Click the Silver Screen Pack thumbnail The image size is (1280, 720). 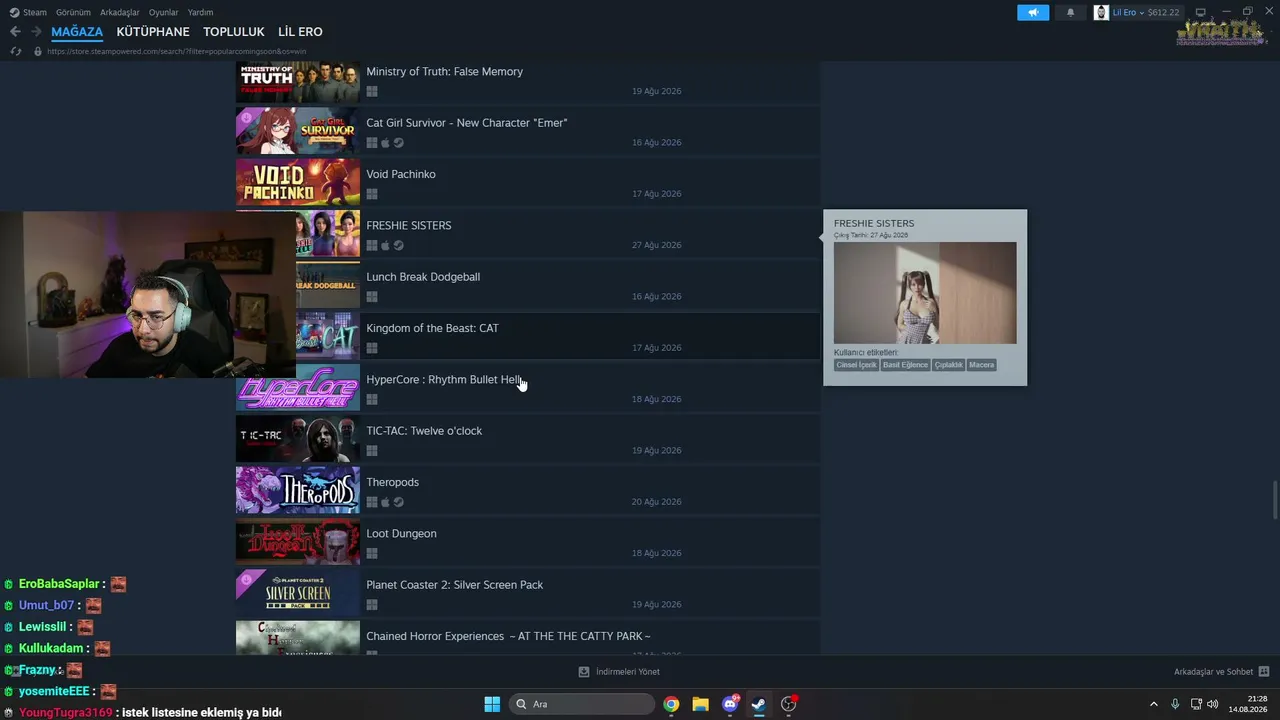click(298, 594)
